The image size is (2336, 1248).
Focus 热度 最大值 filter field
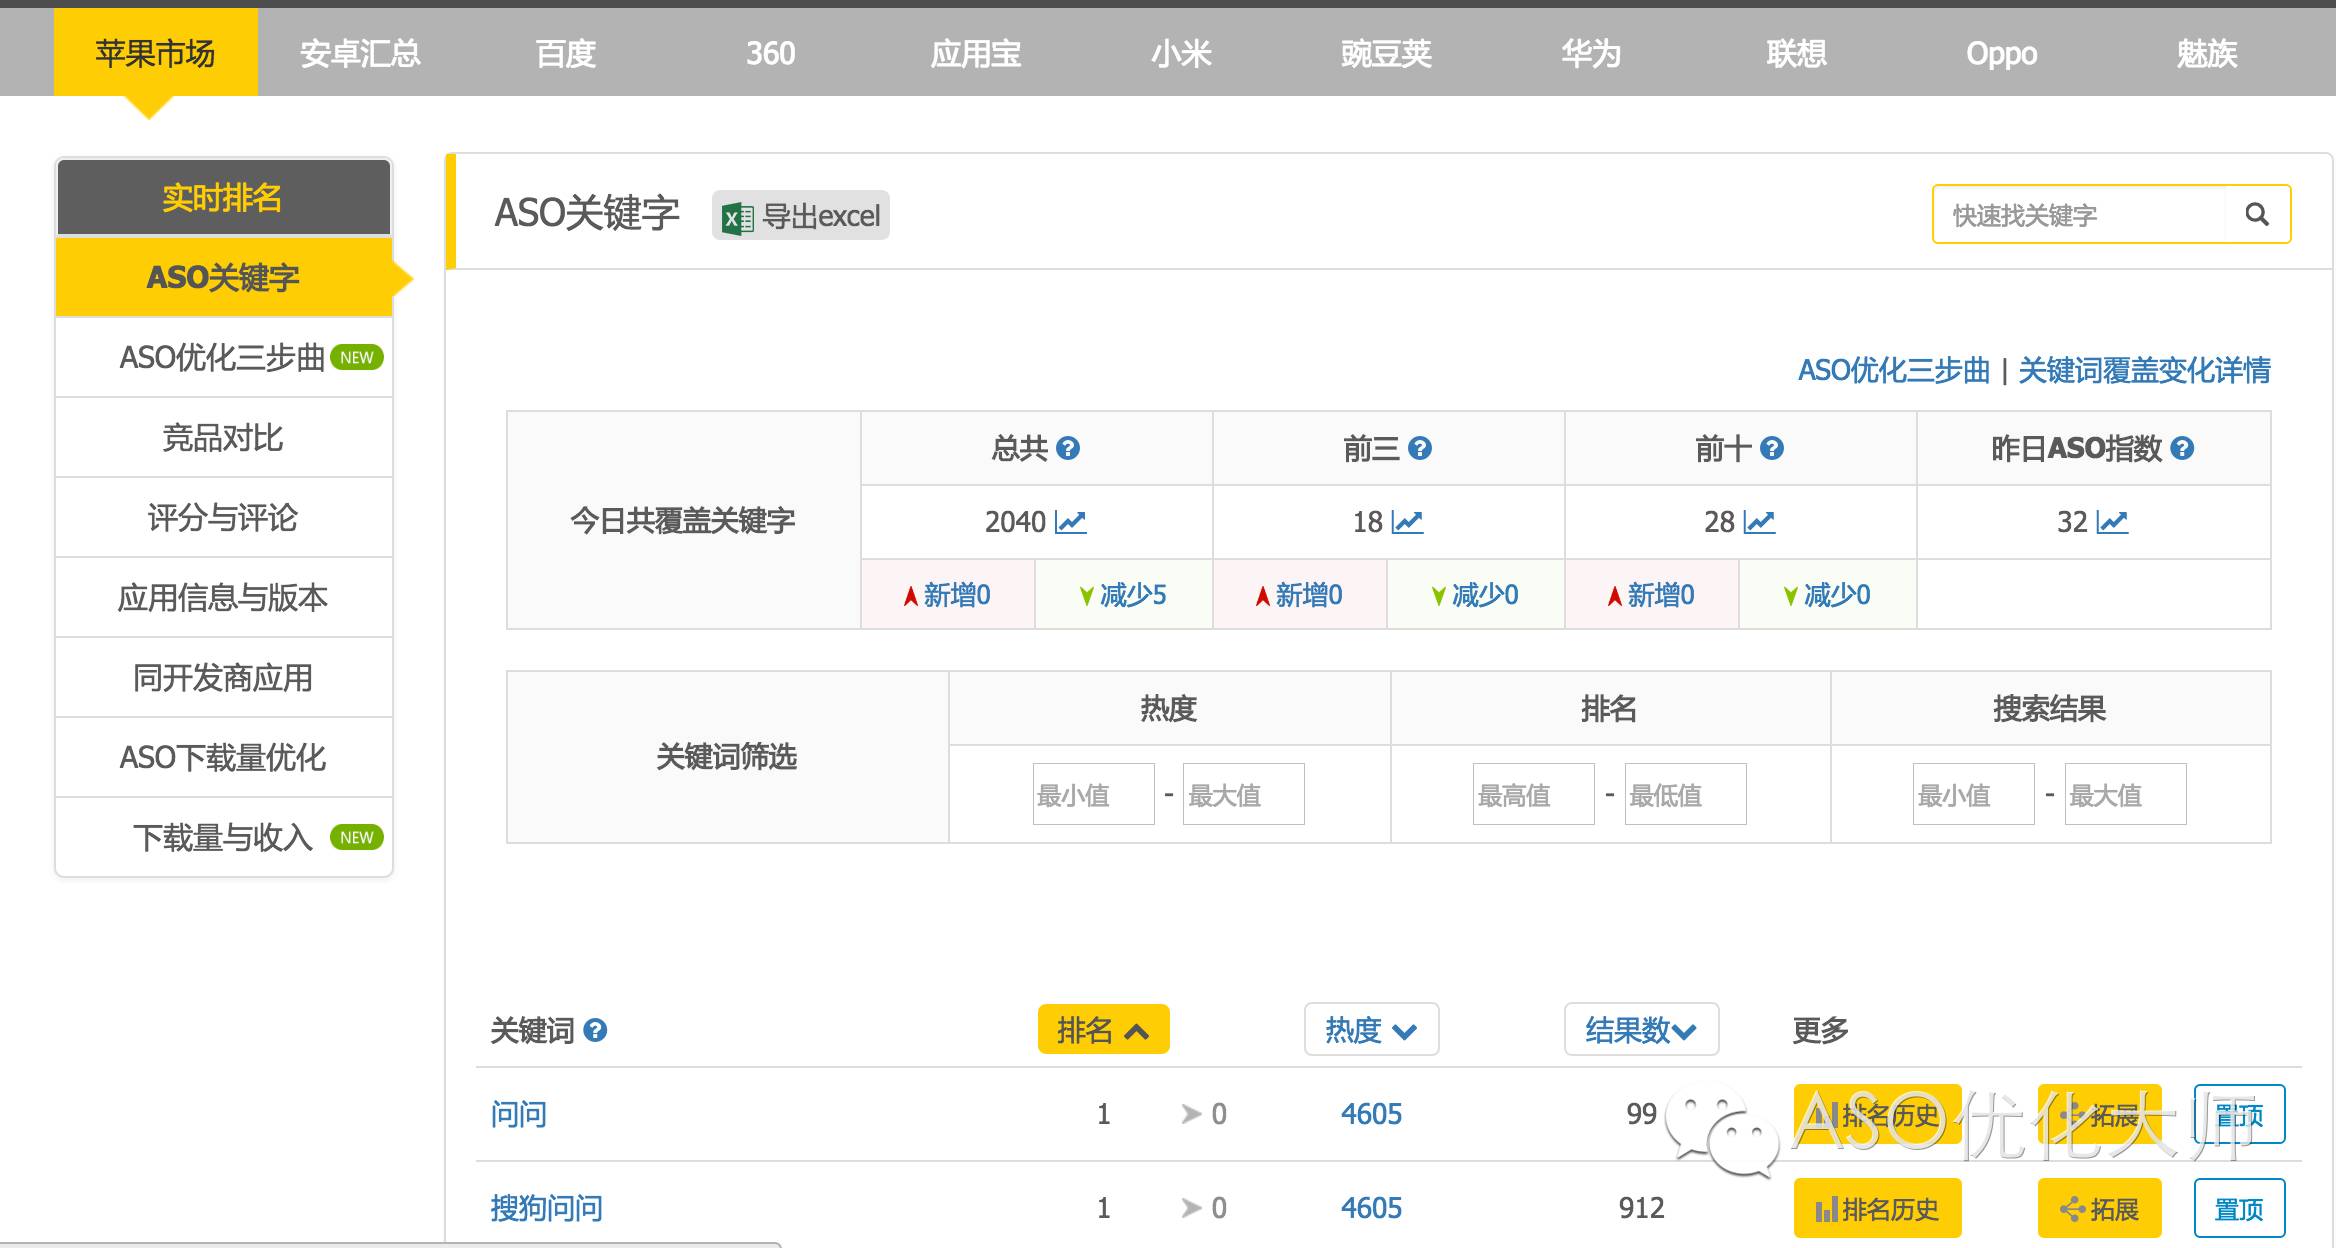1244,794
